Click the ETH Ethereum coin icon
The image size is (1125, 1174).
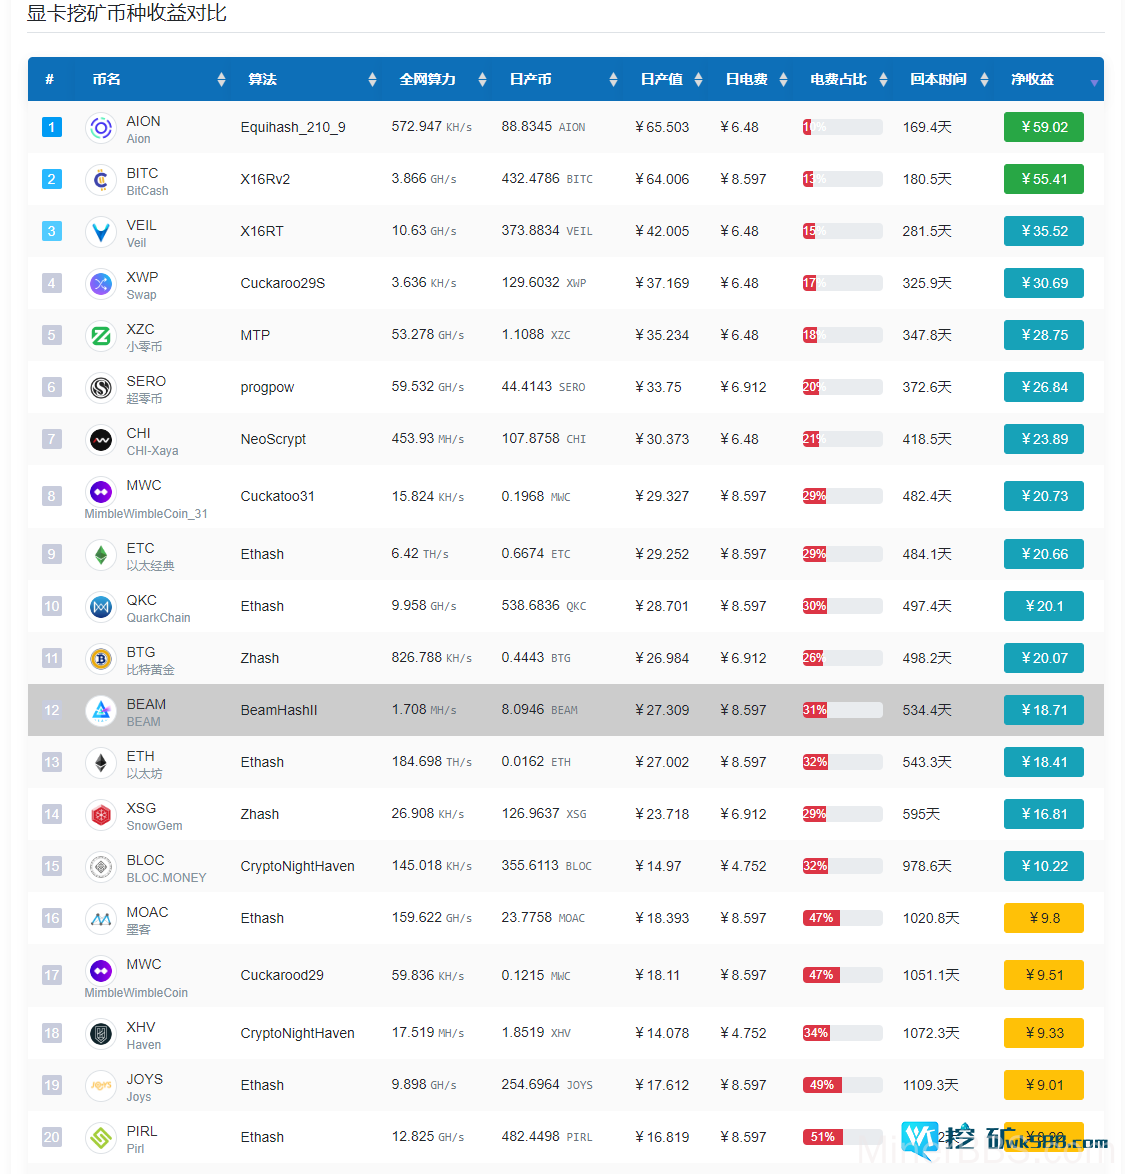coord(101,763)
